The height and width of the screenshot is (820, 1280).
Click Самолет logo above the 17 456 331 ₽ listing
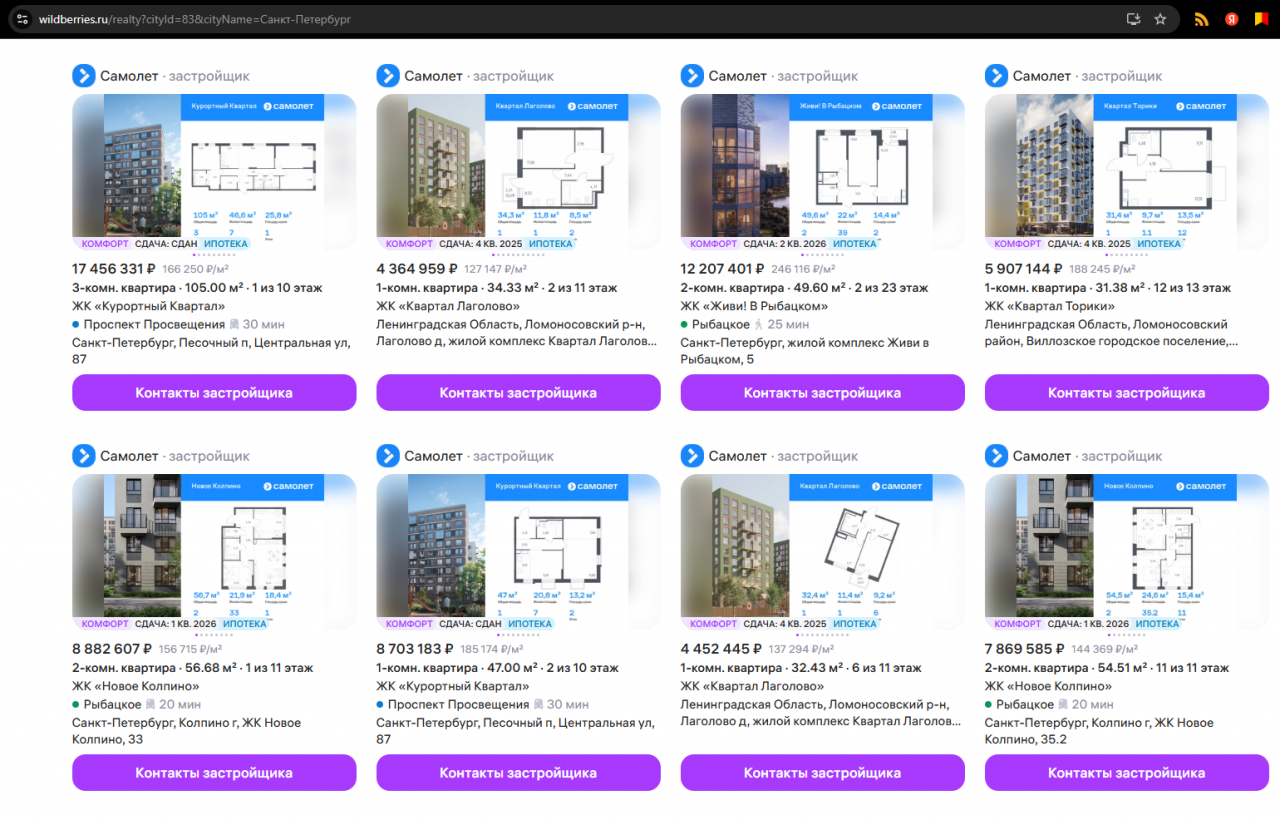(83, 76)
